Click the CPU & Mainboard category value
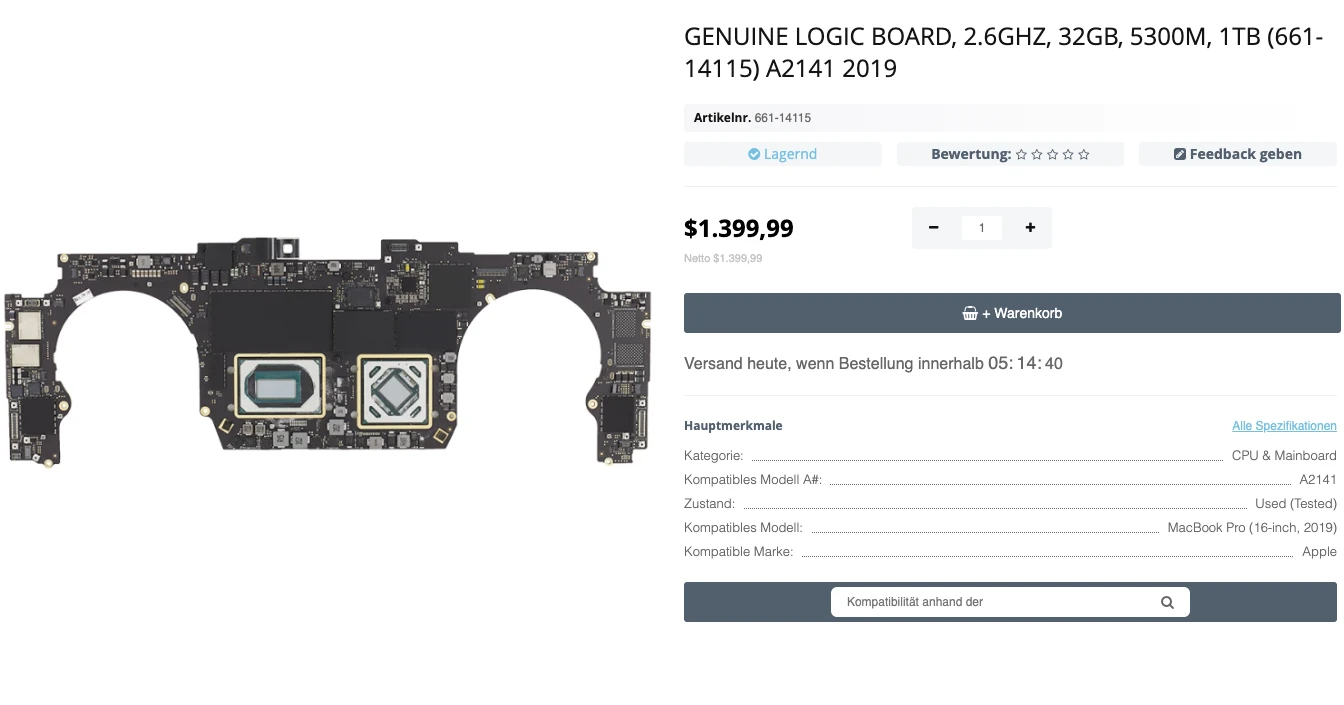 1284,455
